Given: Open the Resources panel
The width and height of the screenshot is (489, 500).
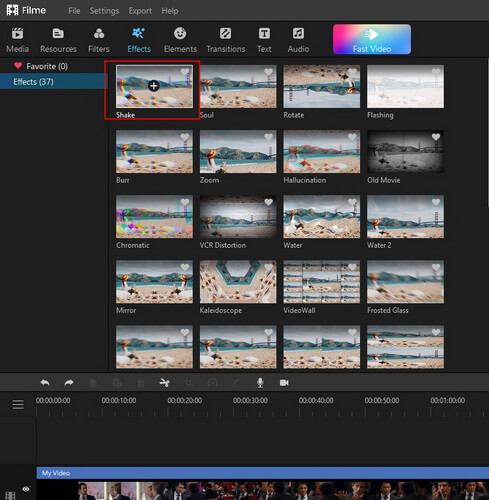Looking at the screenshot, I should pos(58,40).
